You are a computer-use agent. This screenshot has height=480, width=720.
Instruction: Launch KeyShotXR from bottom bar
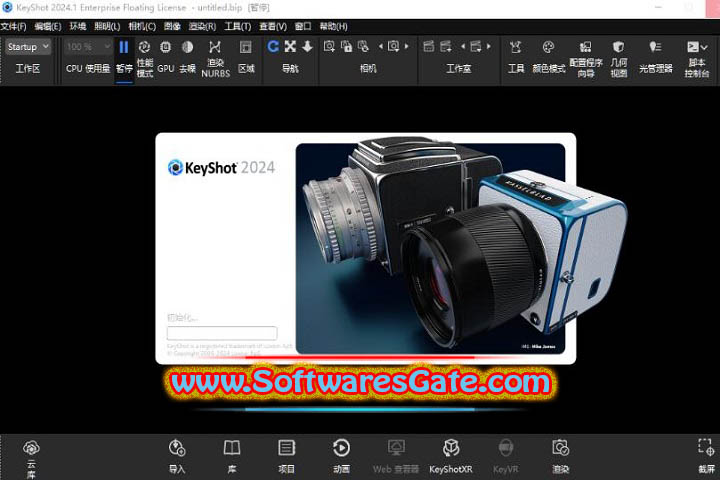(451, 457)
